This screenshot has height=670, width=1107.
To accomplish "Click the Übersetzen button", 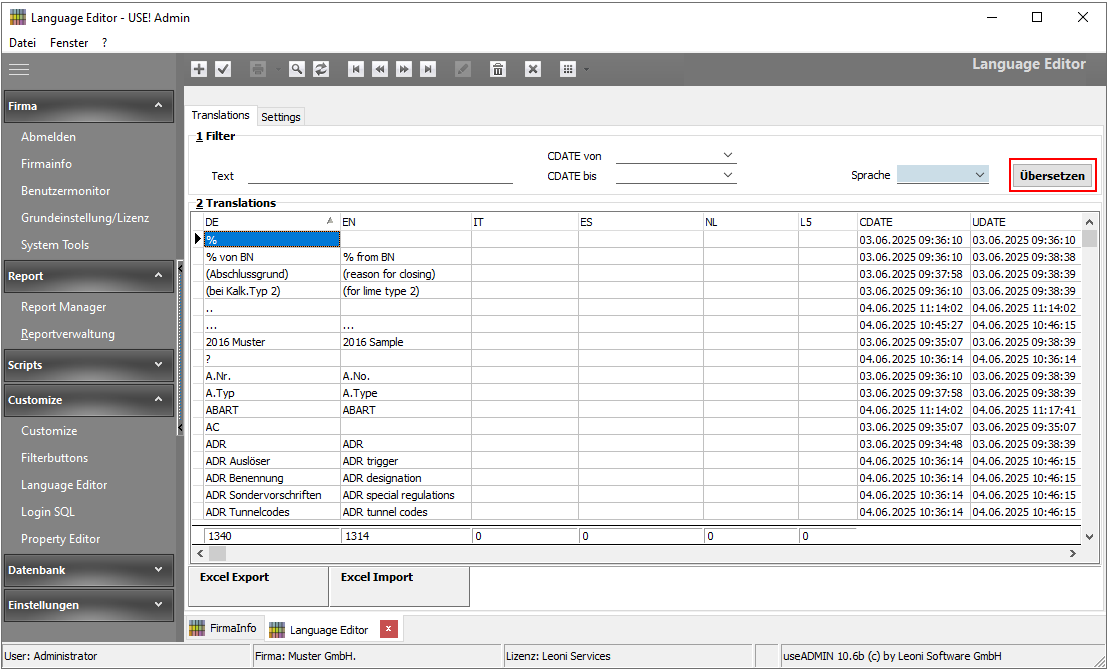I will pyautogui.click(x=1052, y=176).
